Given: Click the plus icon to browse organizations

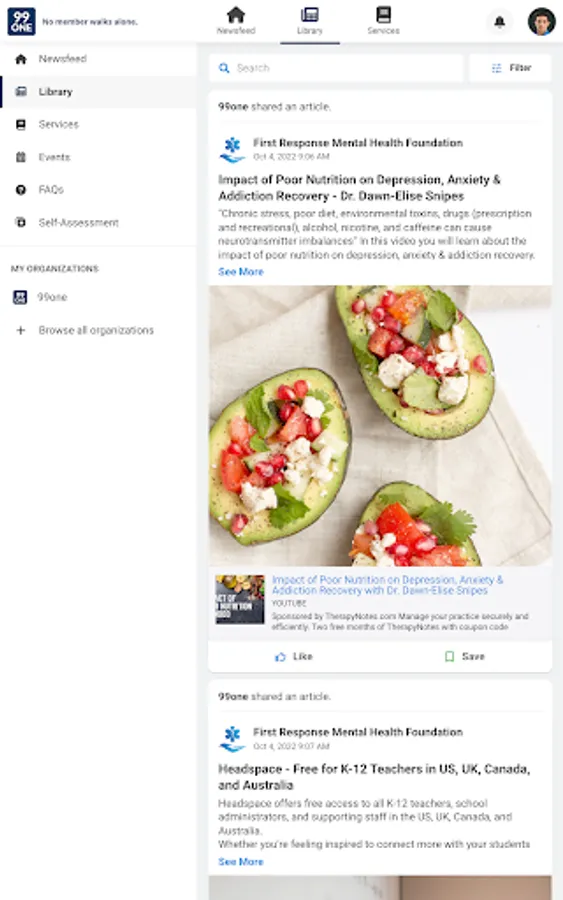Looking at the screenshot, I should 21,330.
